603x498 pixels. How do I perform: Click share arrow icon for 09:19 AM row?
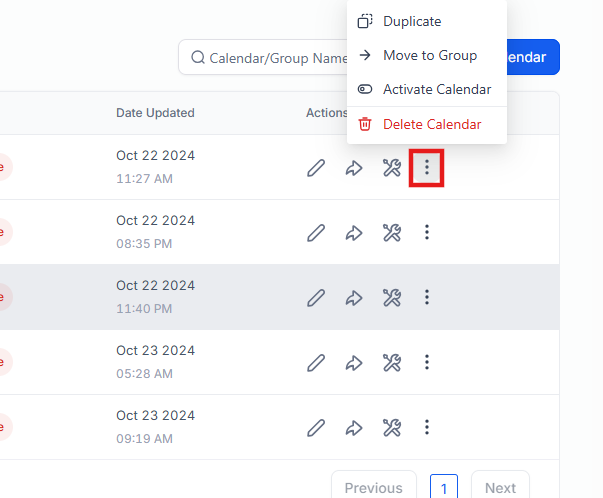354,427
